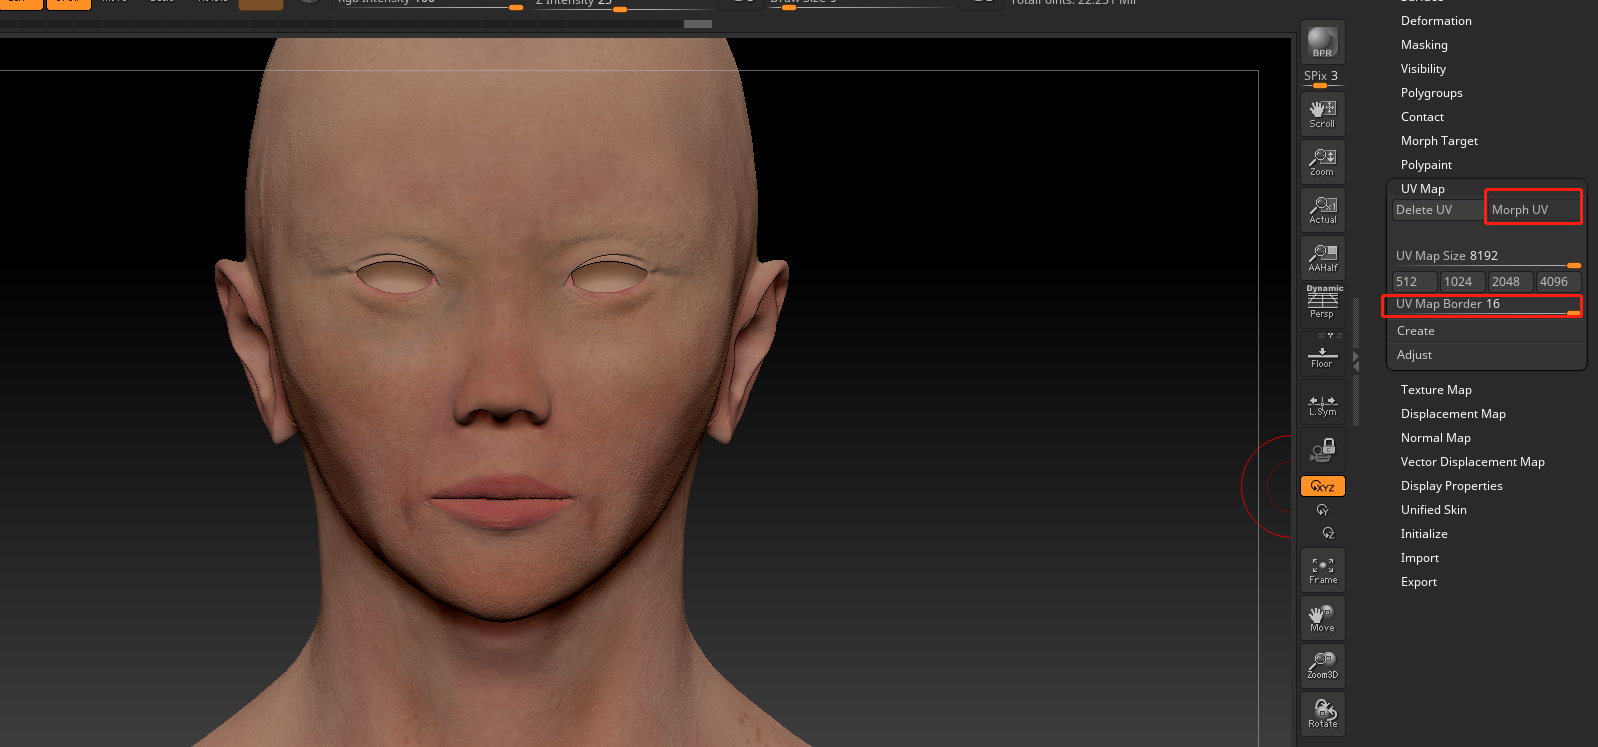Click the UV Map Border slider
This screenshot has width=1598, height=747.
click(x=1487, y=305)
